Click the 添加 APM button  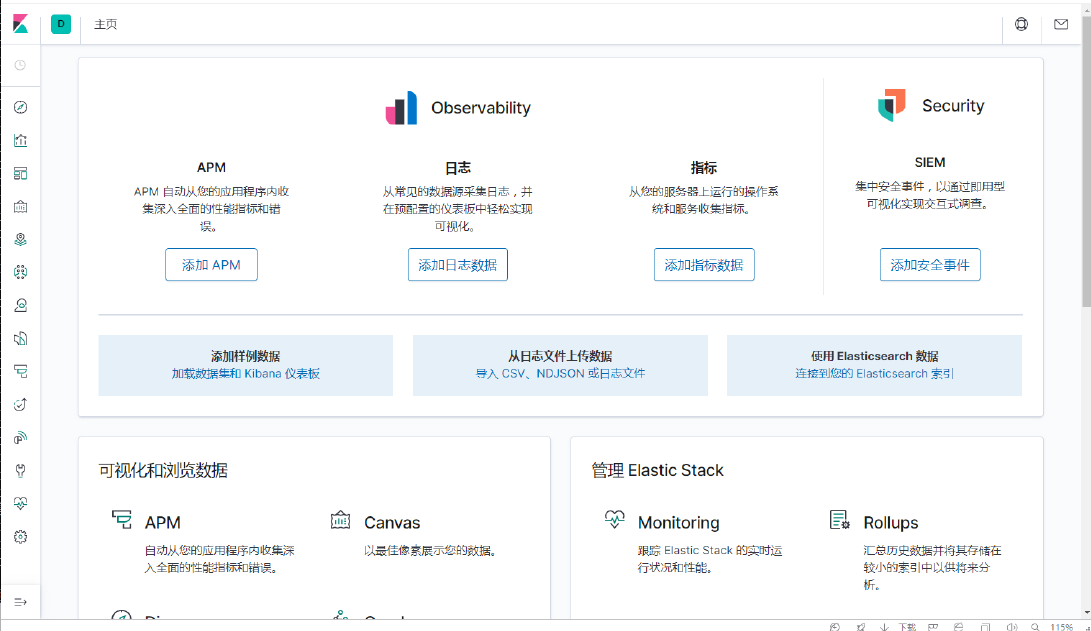pyautogui.click(x=211, y=265)
